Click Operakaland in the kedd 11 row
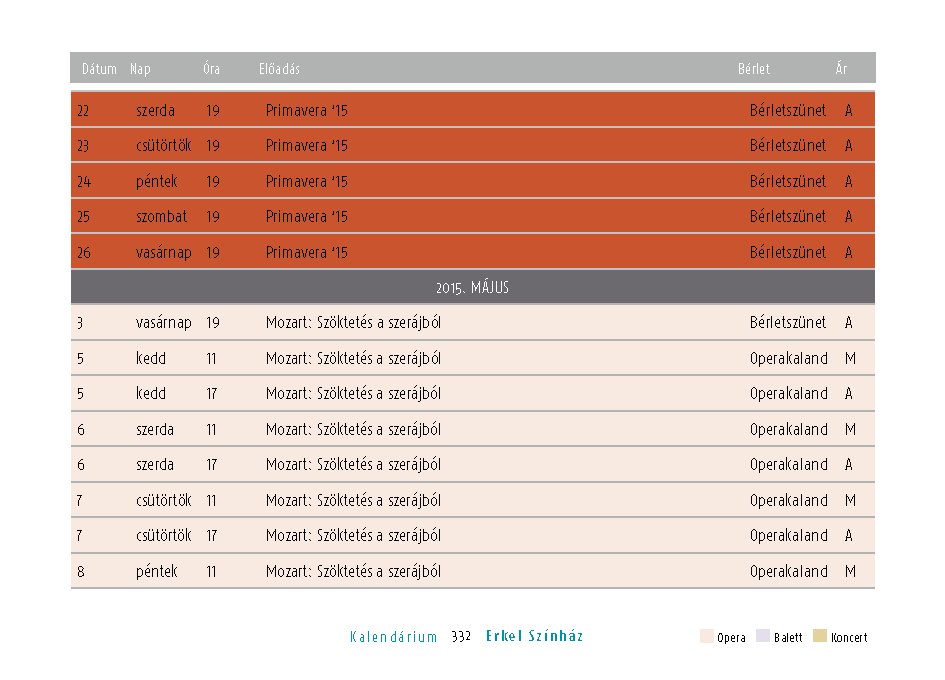Viewport: 945px width, 680px height. coord(789,359)
